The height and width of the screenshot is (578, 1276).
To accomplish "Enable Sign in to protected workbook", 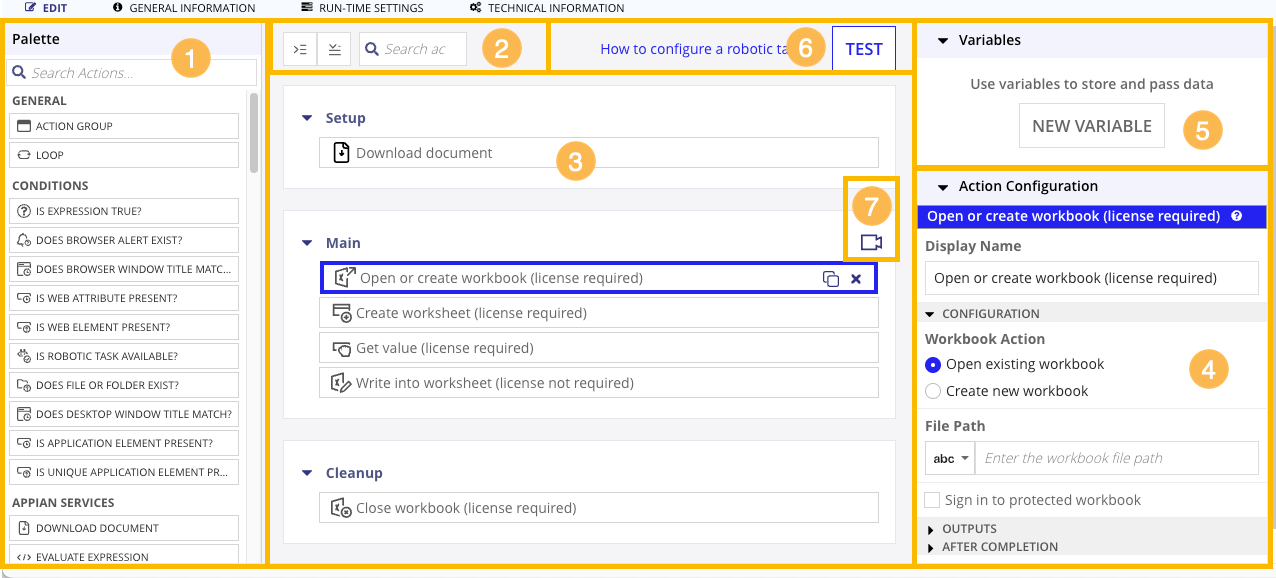I will (932, 500).
